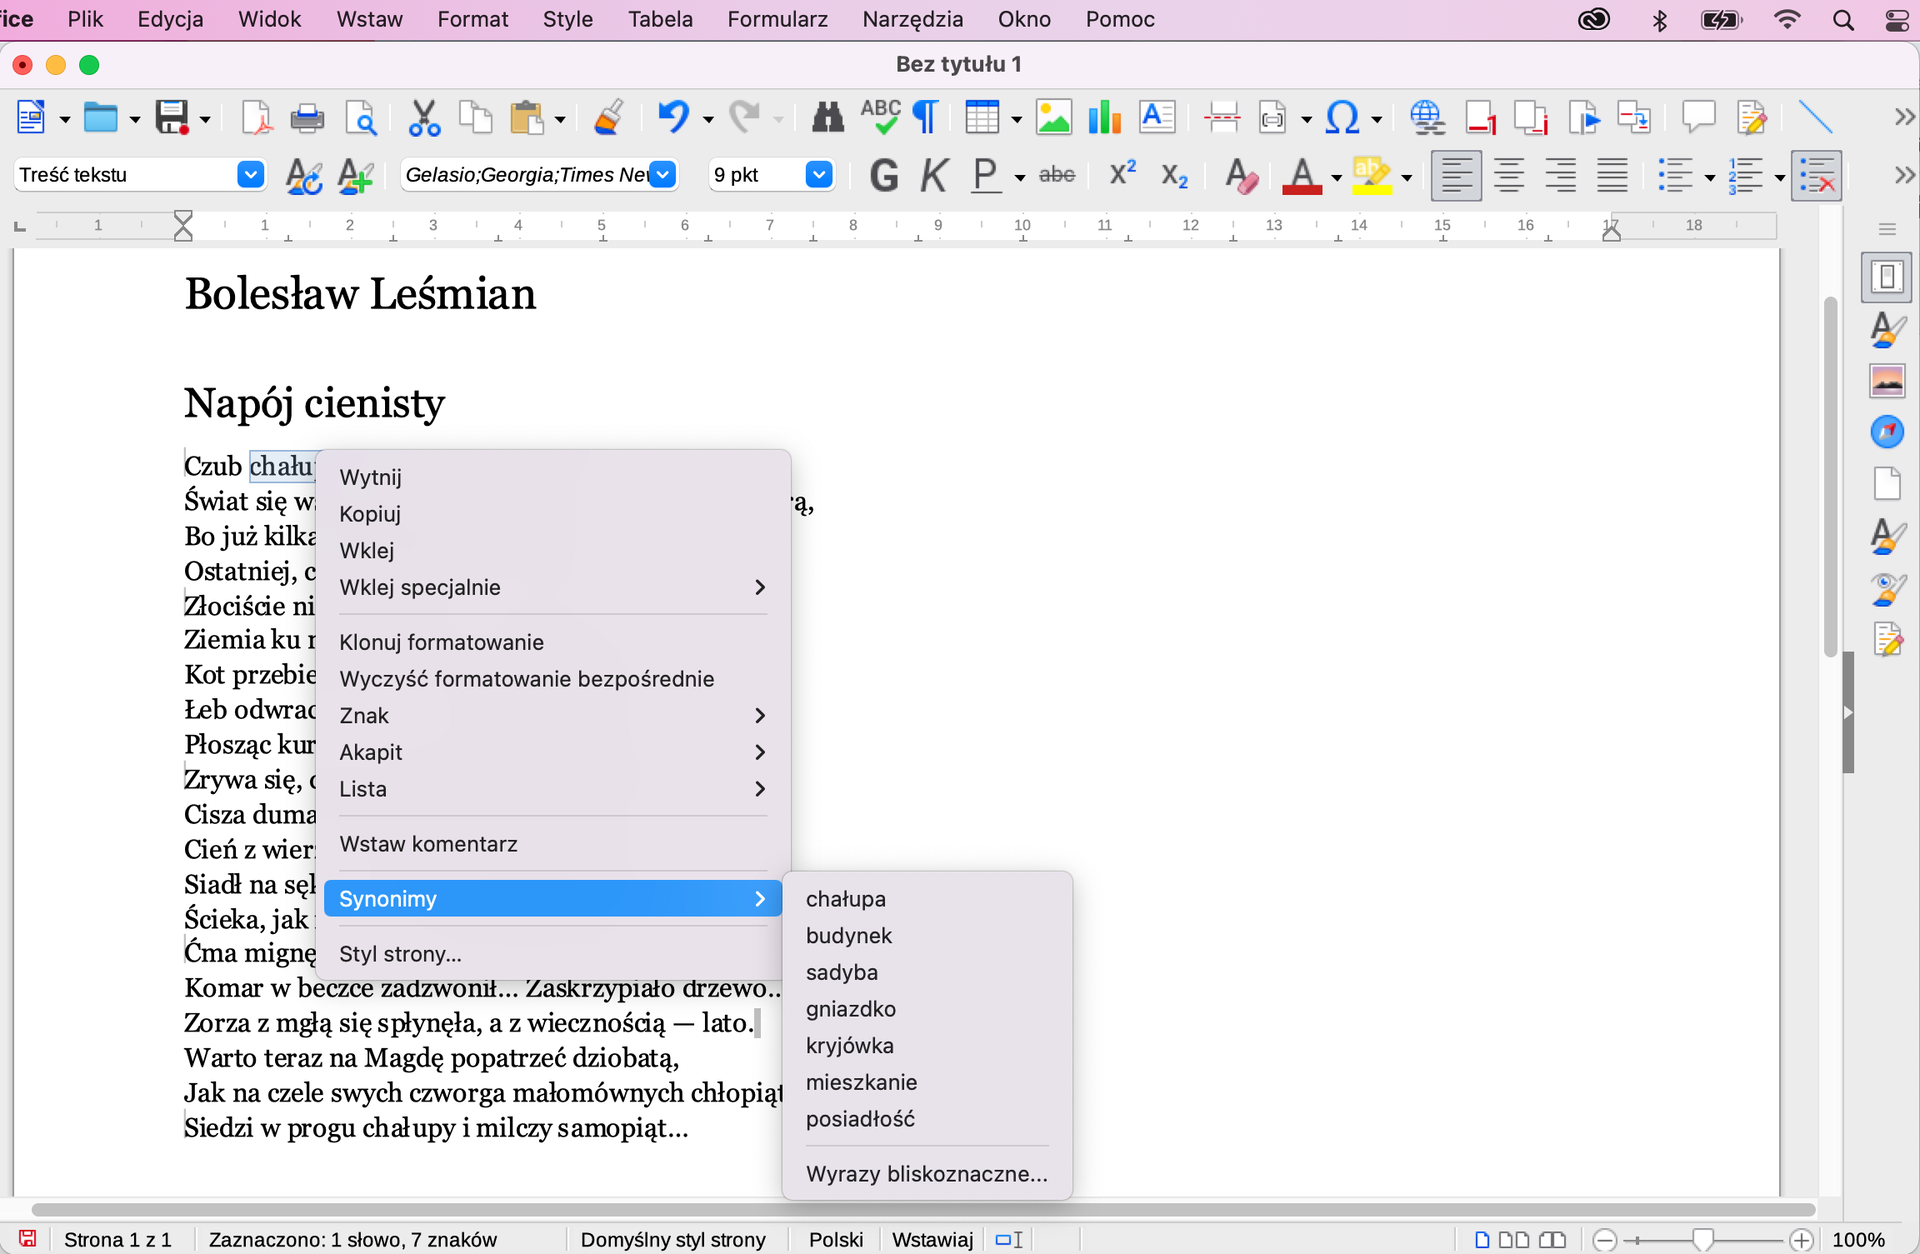The width and height of the screenshot is (1920, 1254).
Task: Toggle strikethrough abc button
Action: (1057, 176)
